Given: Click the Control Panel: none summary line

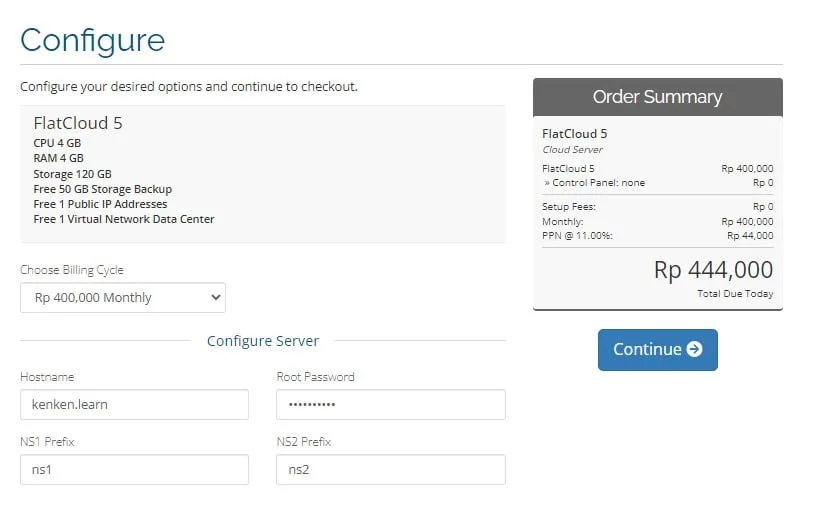Looking at the screenshot, I should pyautogui.click(x=594, y=183).
